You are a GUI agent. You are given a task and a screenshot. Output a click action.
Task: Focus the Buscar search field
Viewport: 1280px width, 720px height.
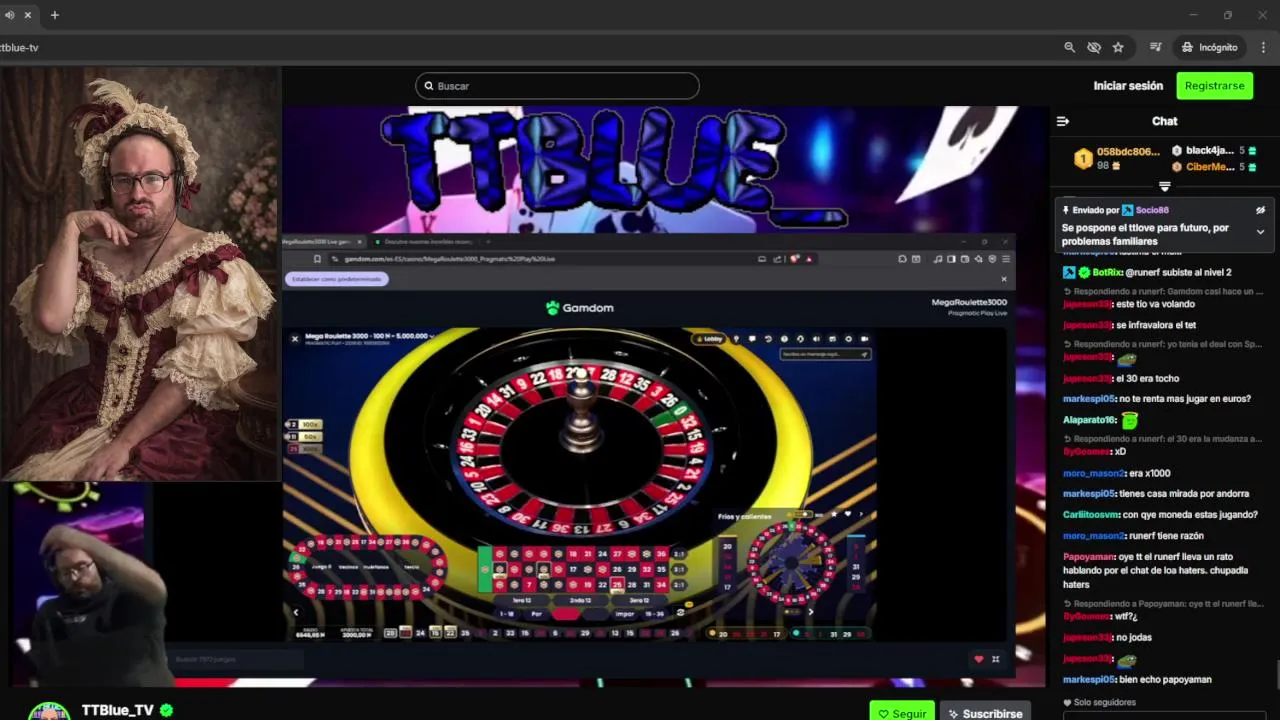tap(557, 86)
